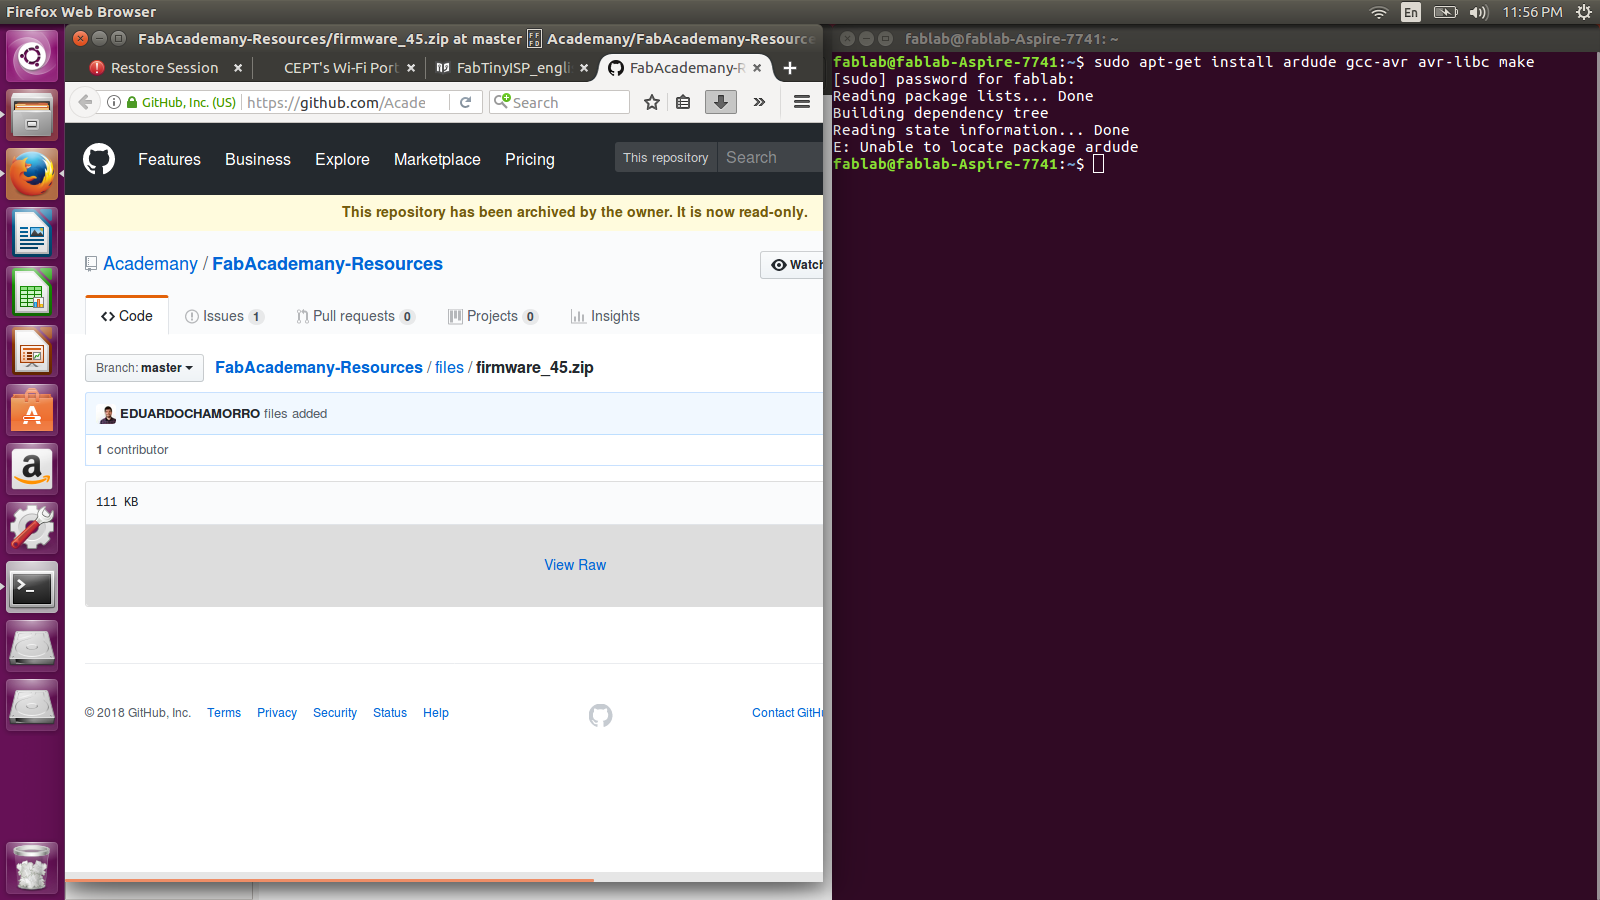
Task: Open the Amazon launcher in the dock
Action: pos(32,470)
